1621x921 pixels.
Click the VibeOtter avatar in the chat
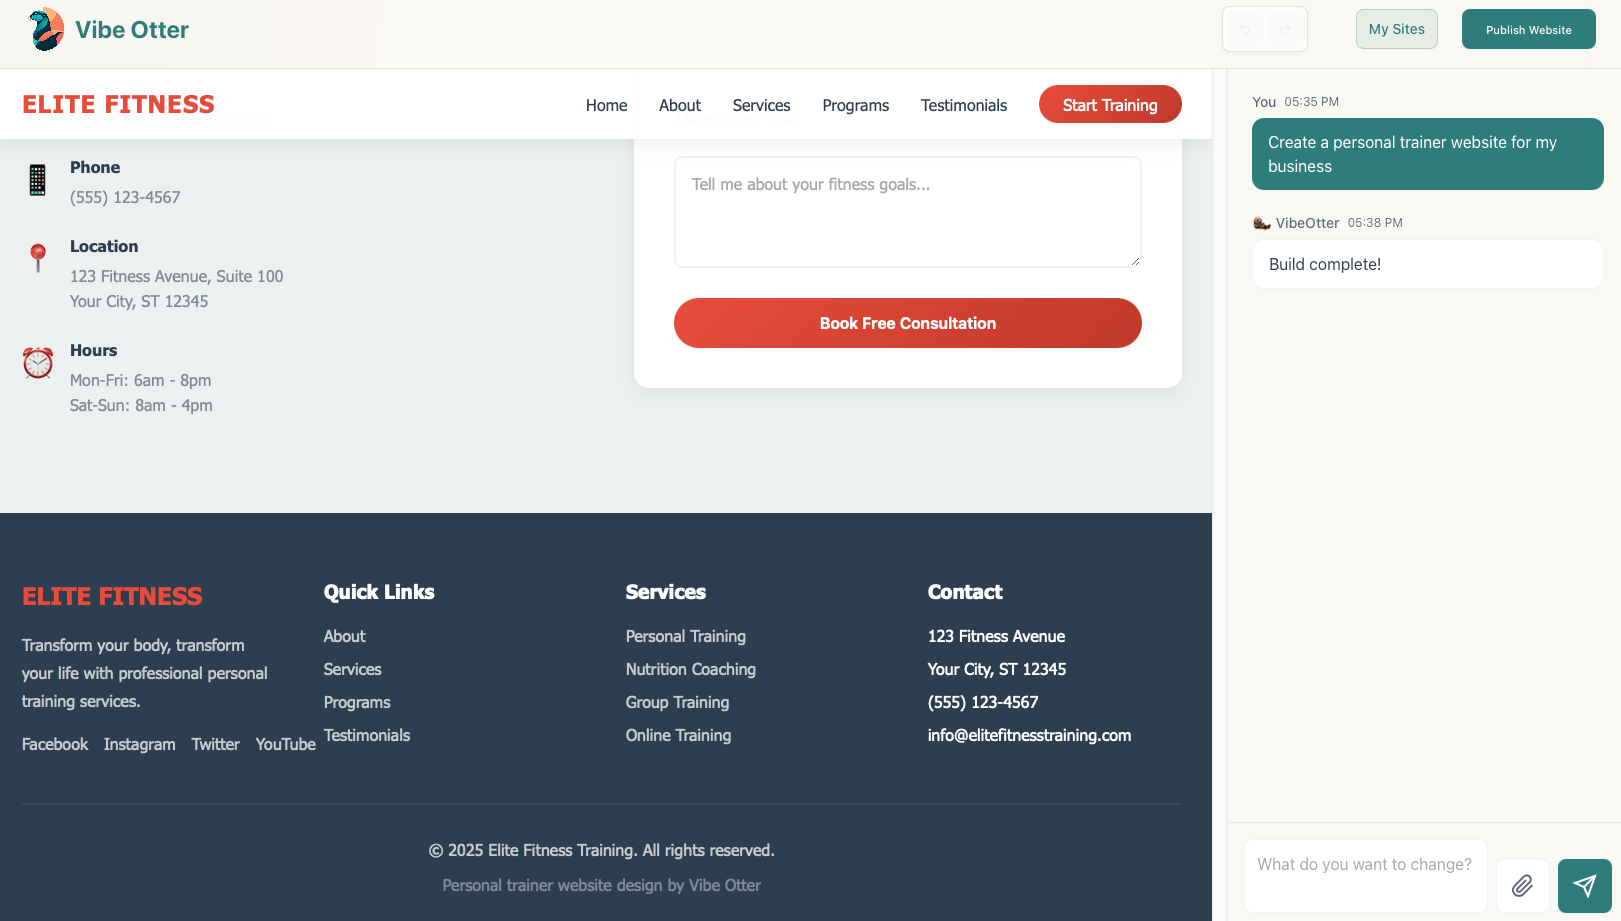(1262, 222)
